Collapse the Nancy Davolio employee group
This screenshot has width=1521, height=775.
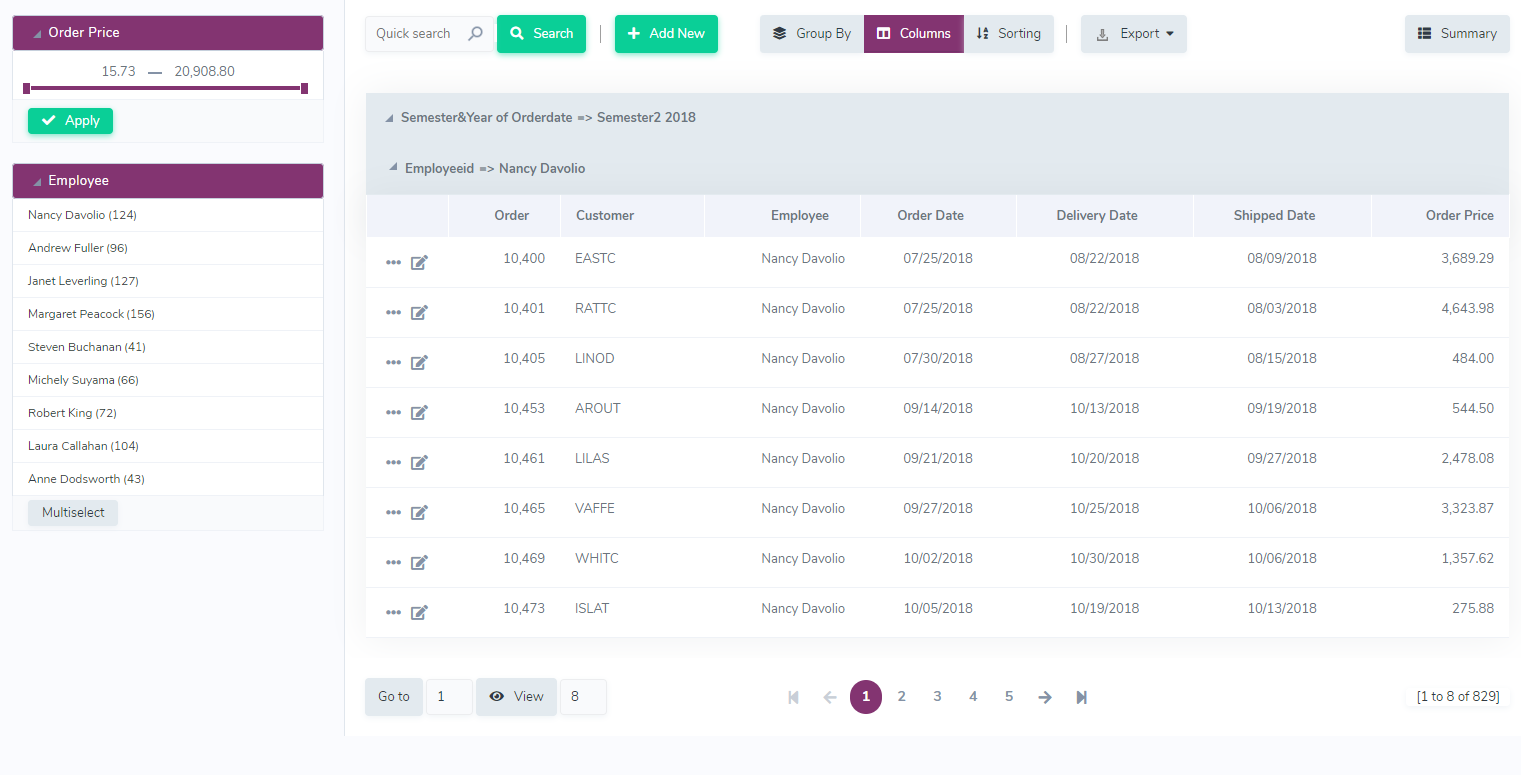(393, 168)
